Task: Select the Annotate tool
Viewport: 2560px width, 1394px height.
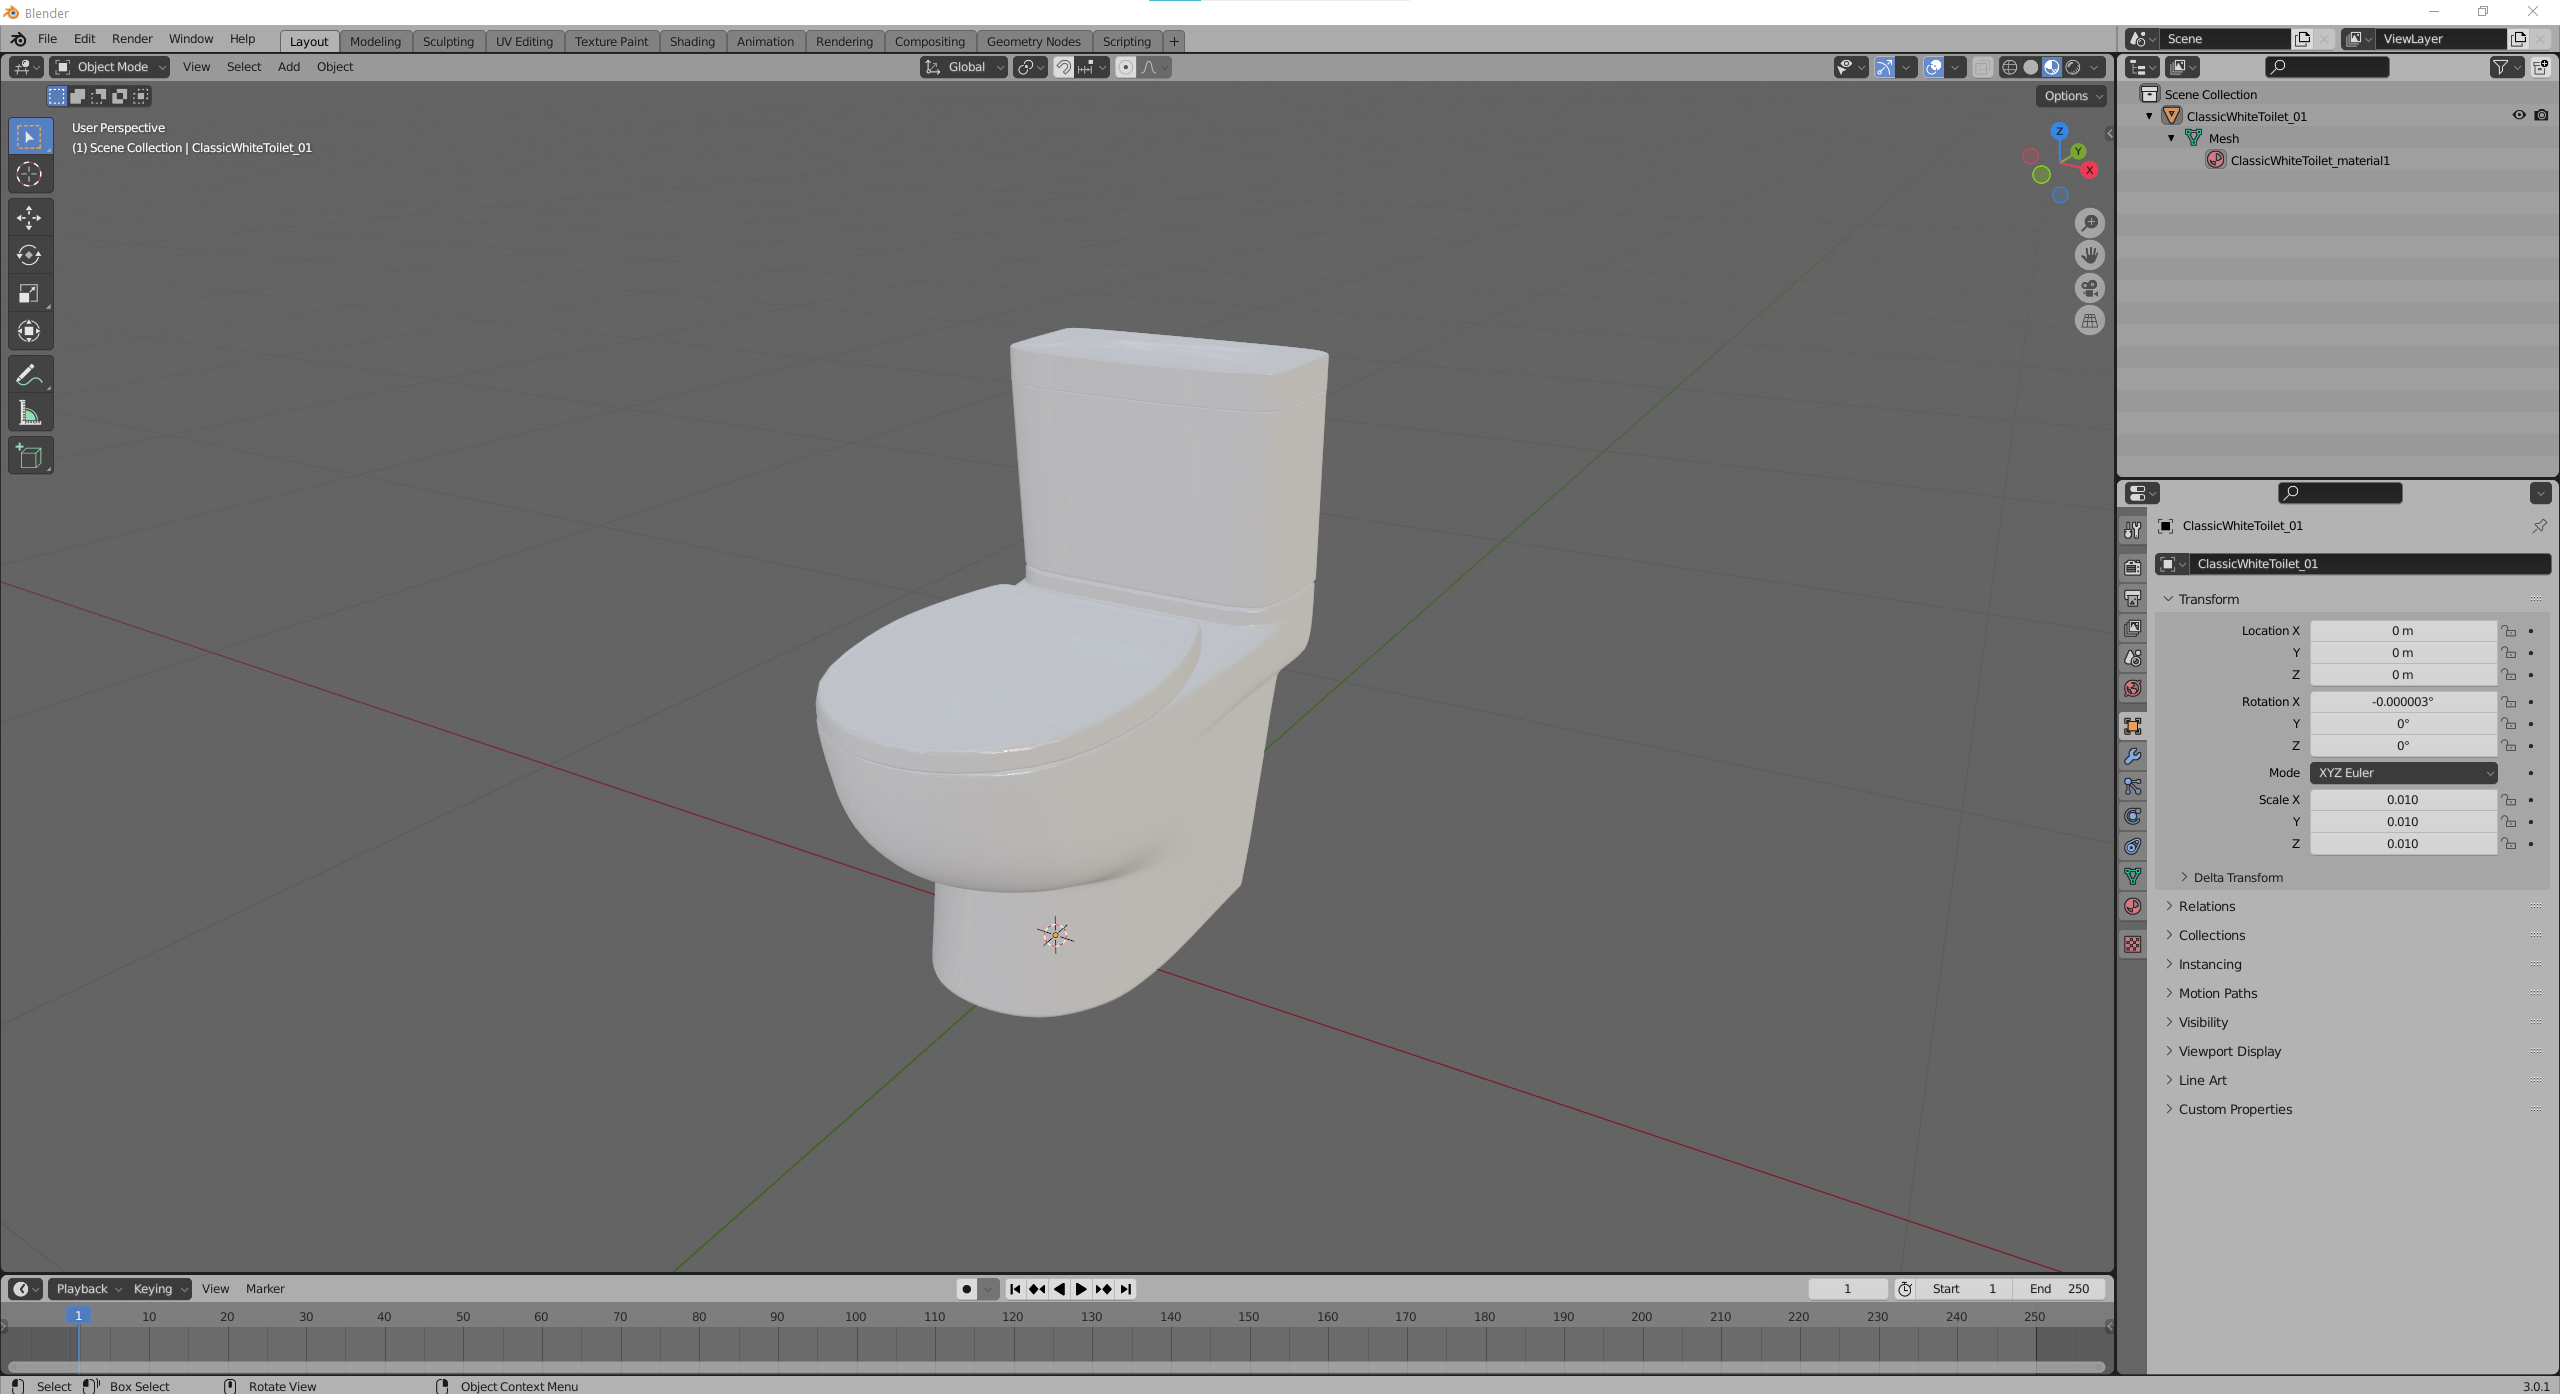Action: pyautogui.click(x=29, y=375)
